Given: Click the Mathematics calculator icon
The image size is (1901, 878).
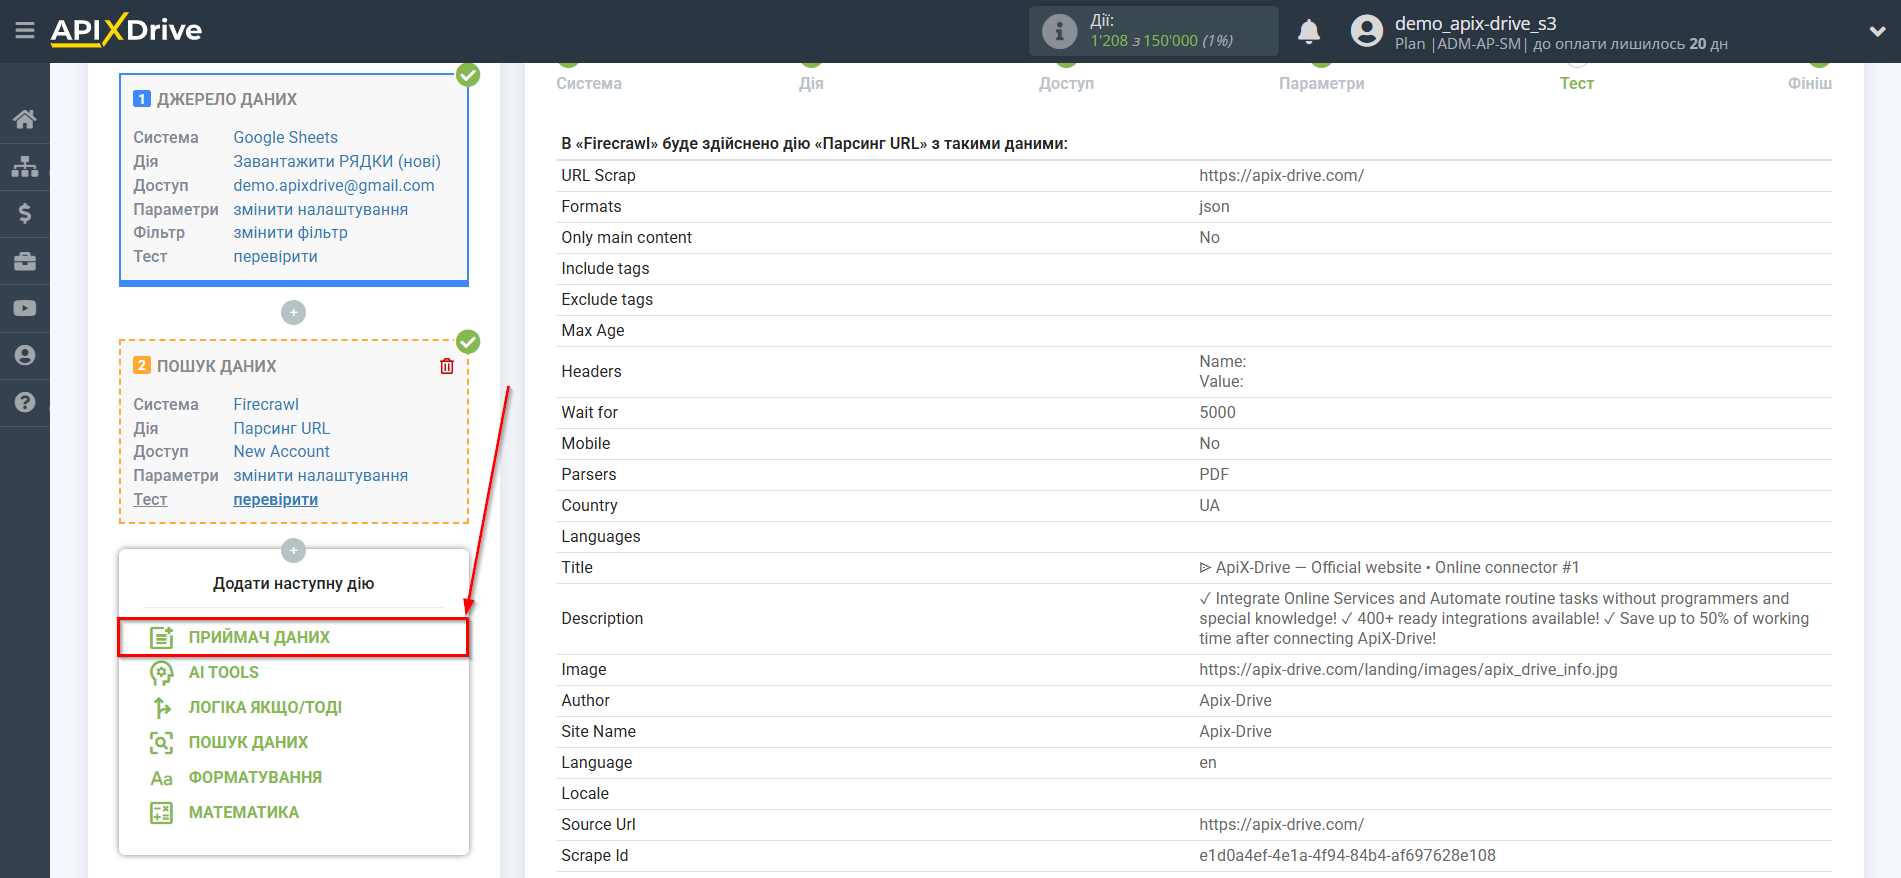Looking at the screenshot, I should point(161,813).
